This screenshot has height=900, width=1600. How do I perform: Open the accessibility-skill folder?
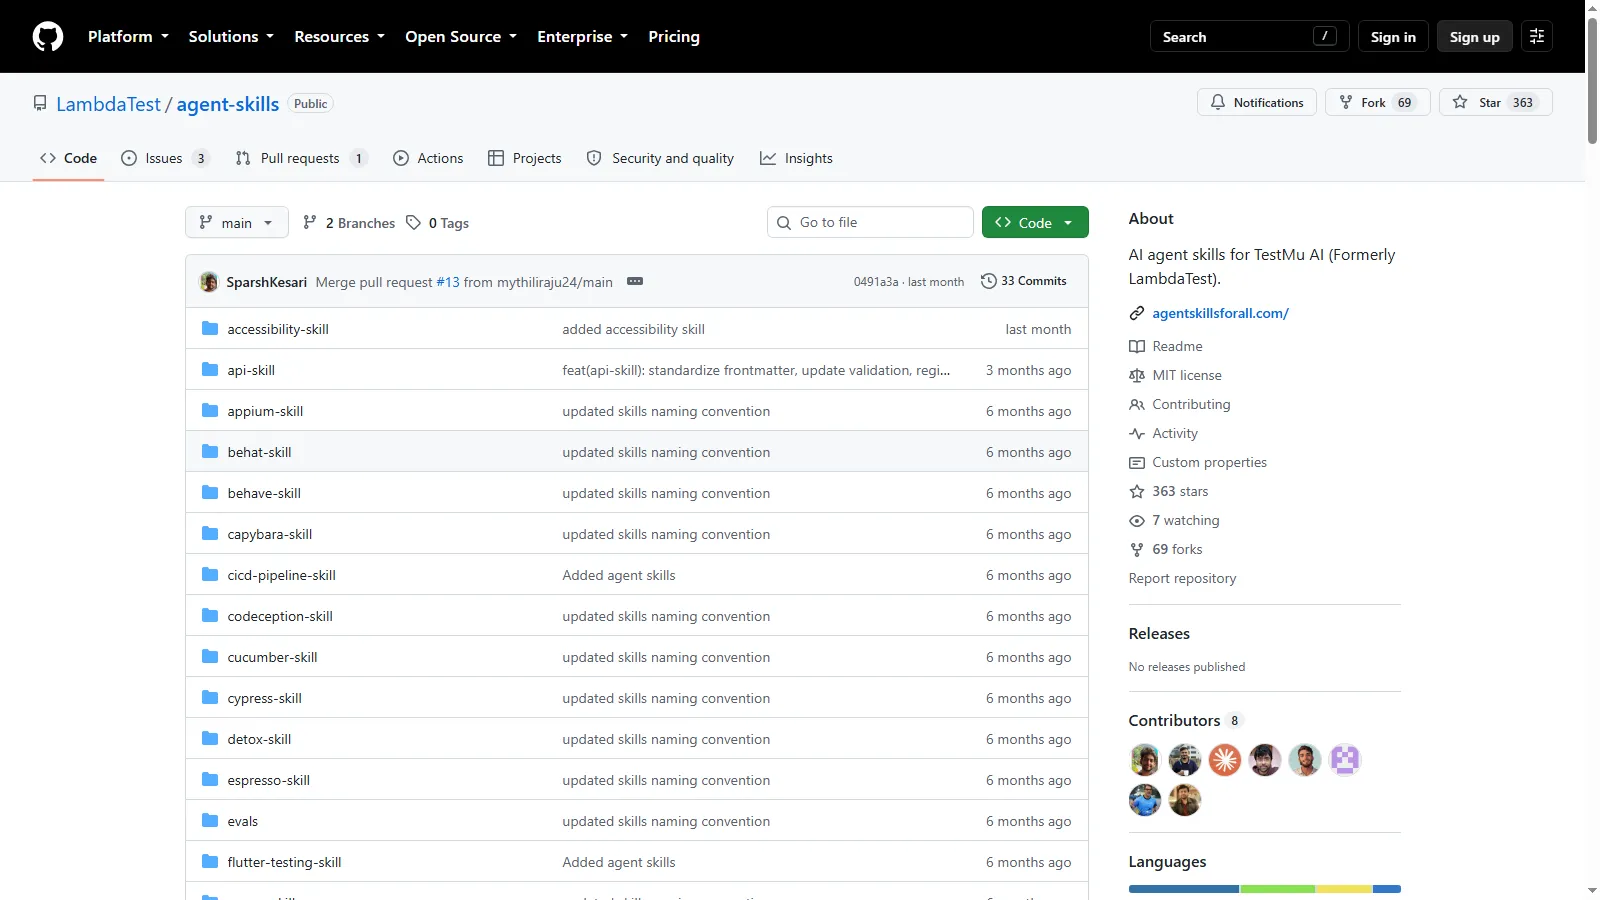tap(278, 329)
